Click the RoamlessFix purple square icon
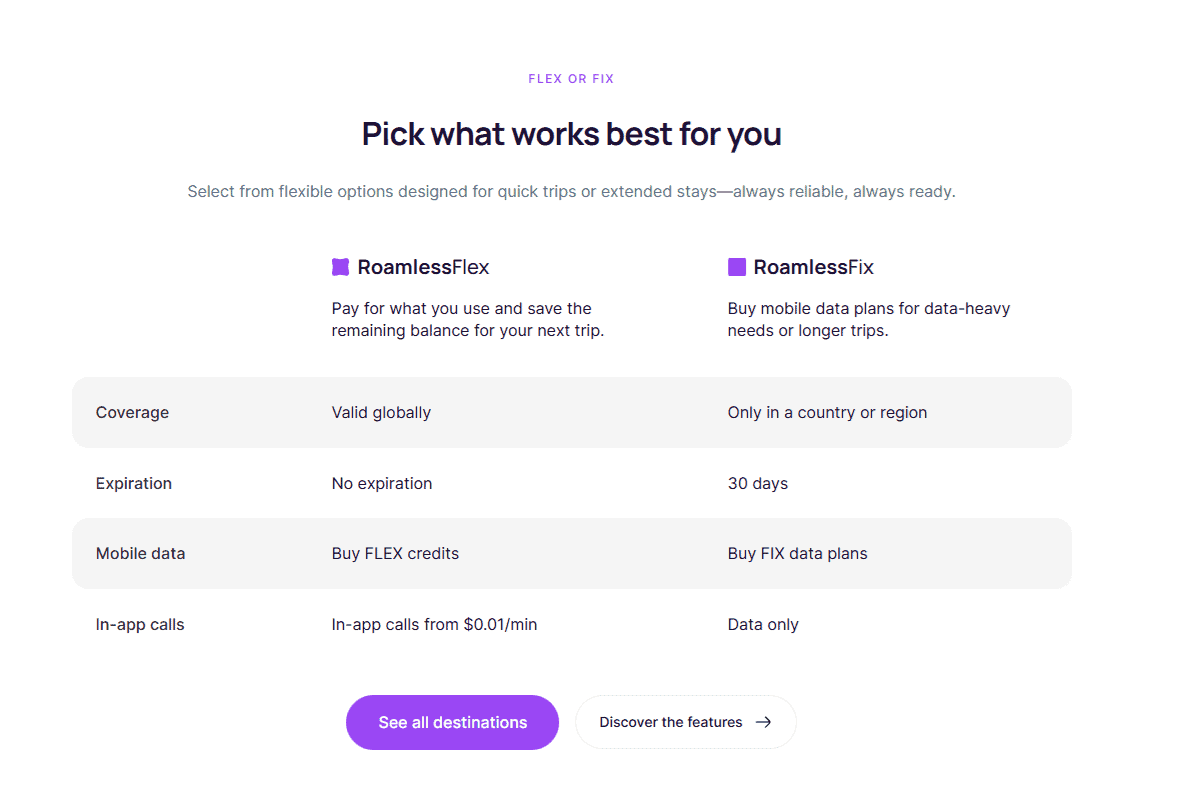 [x=737, y=267]
